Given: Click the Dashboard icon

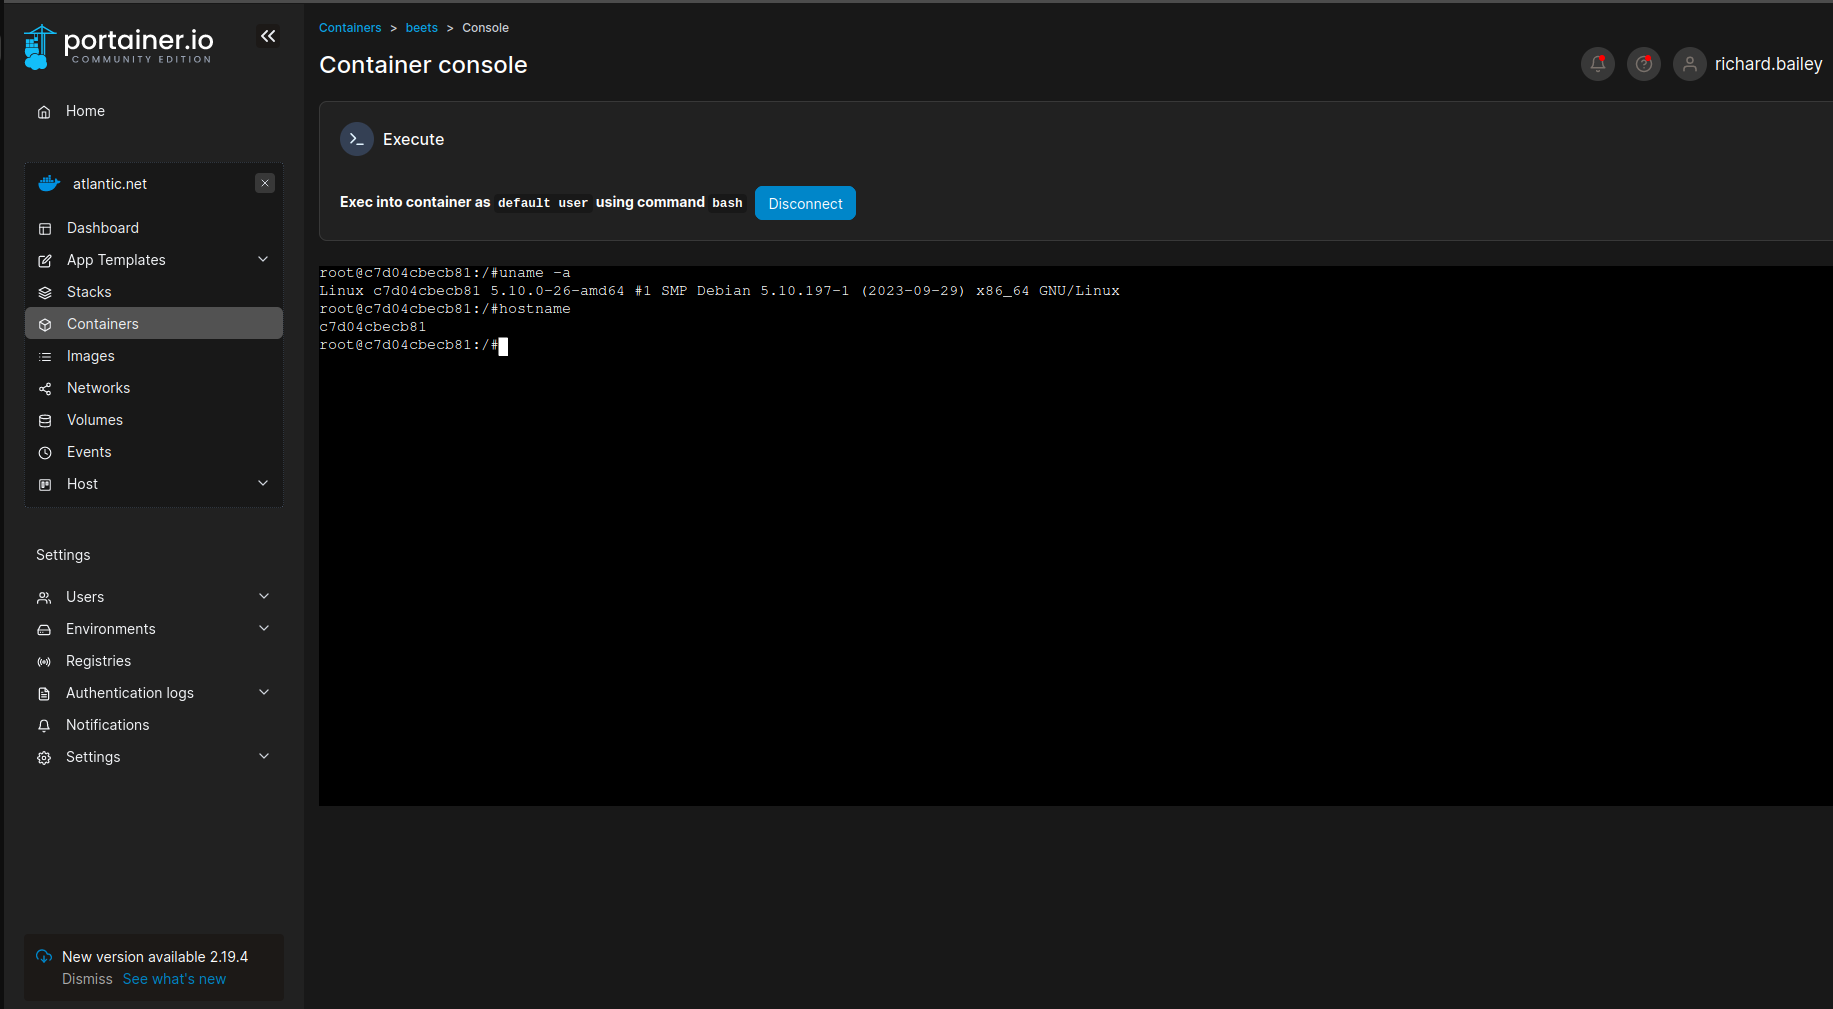Looking at the screenshot, I should pos(45,229).
